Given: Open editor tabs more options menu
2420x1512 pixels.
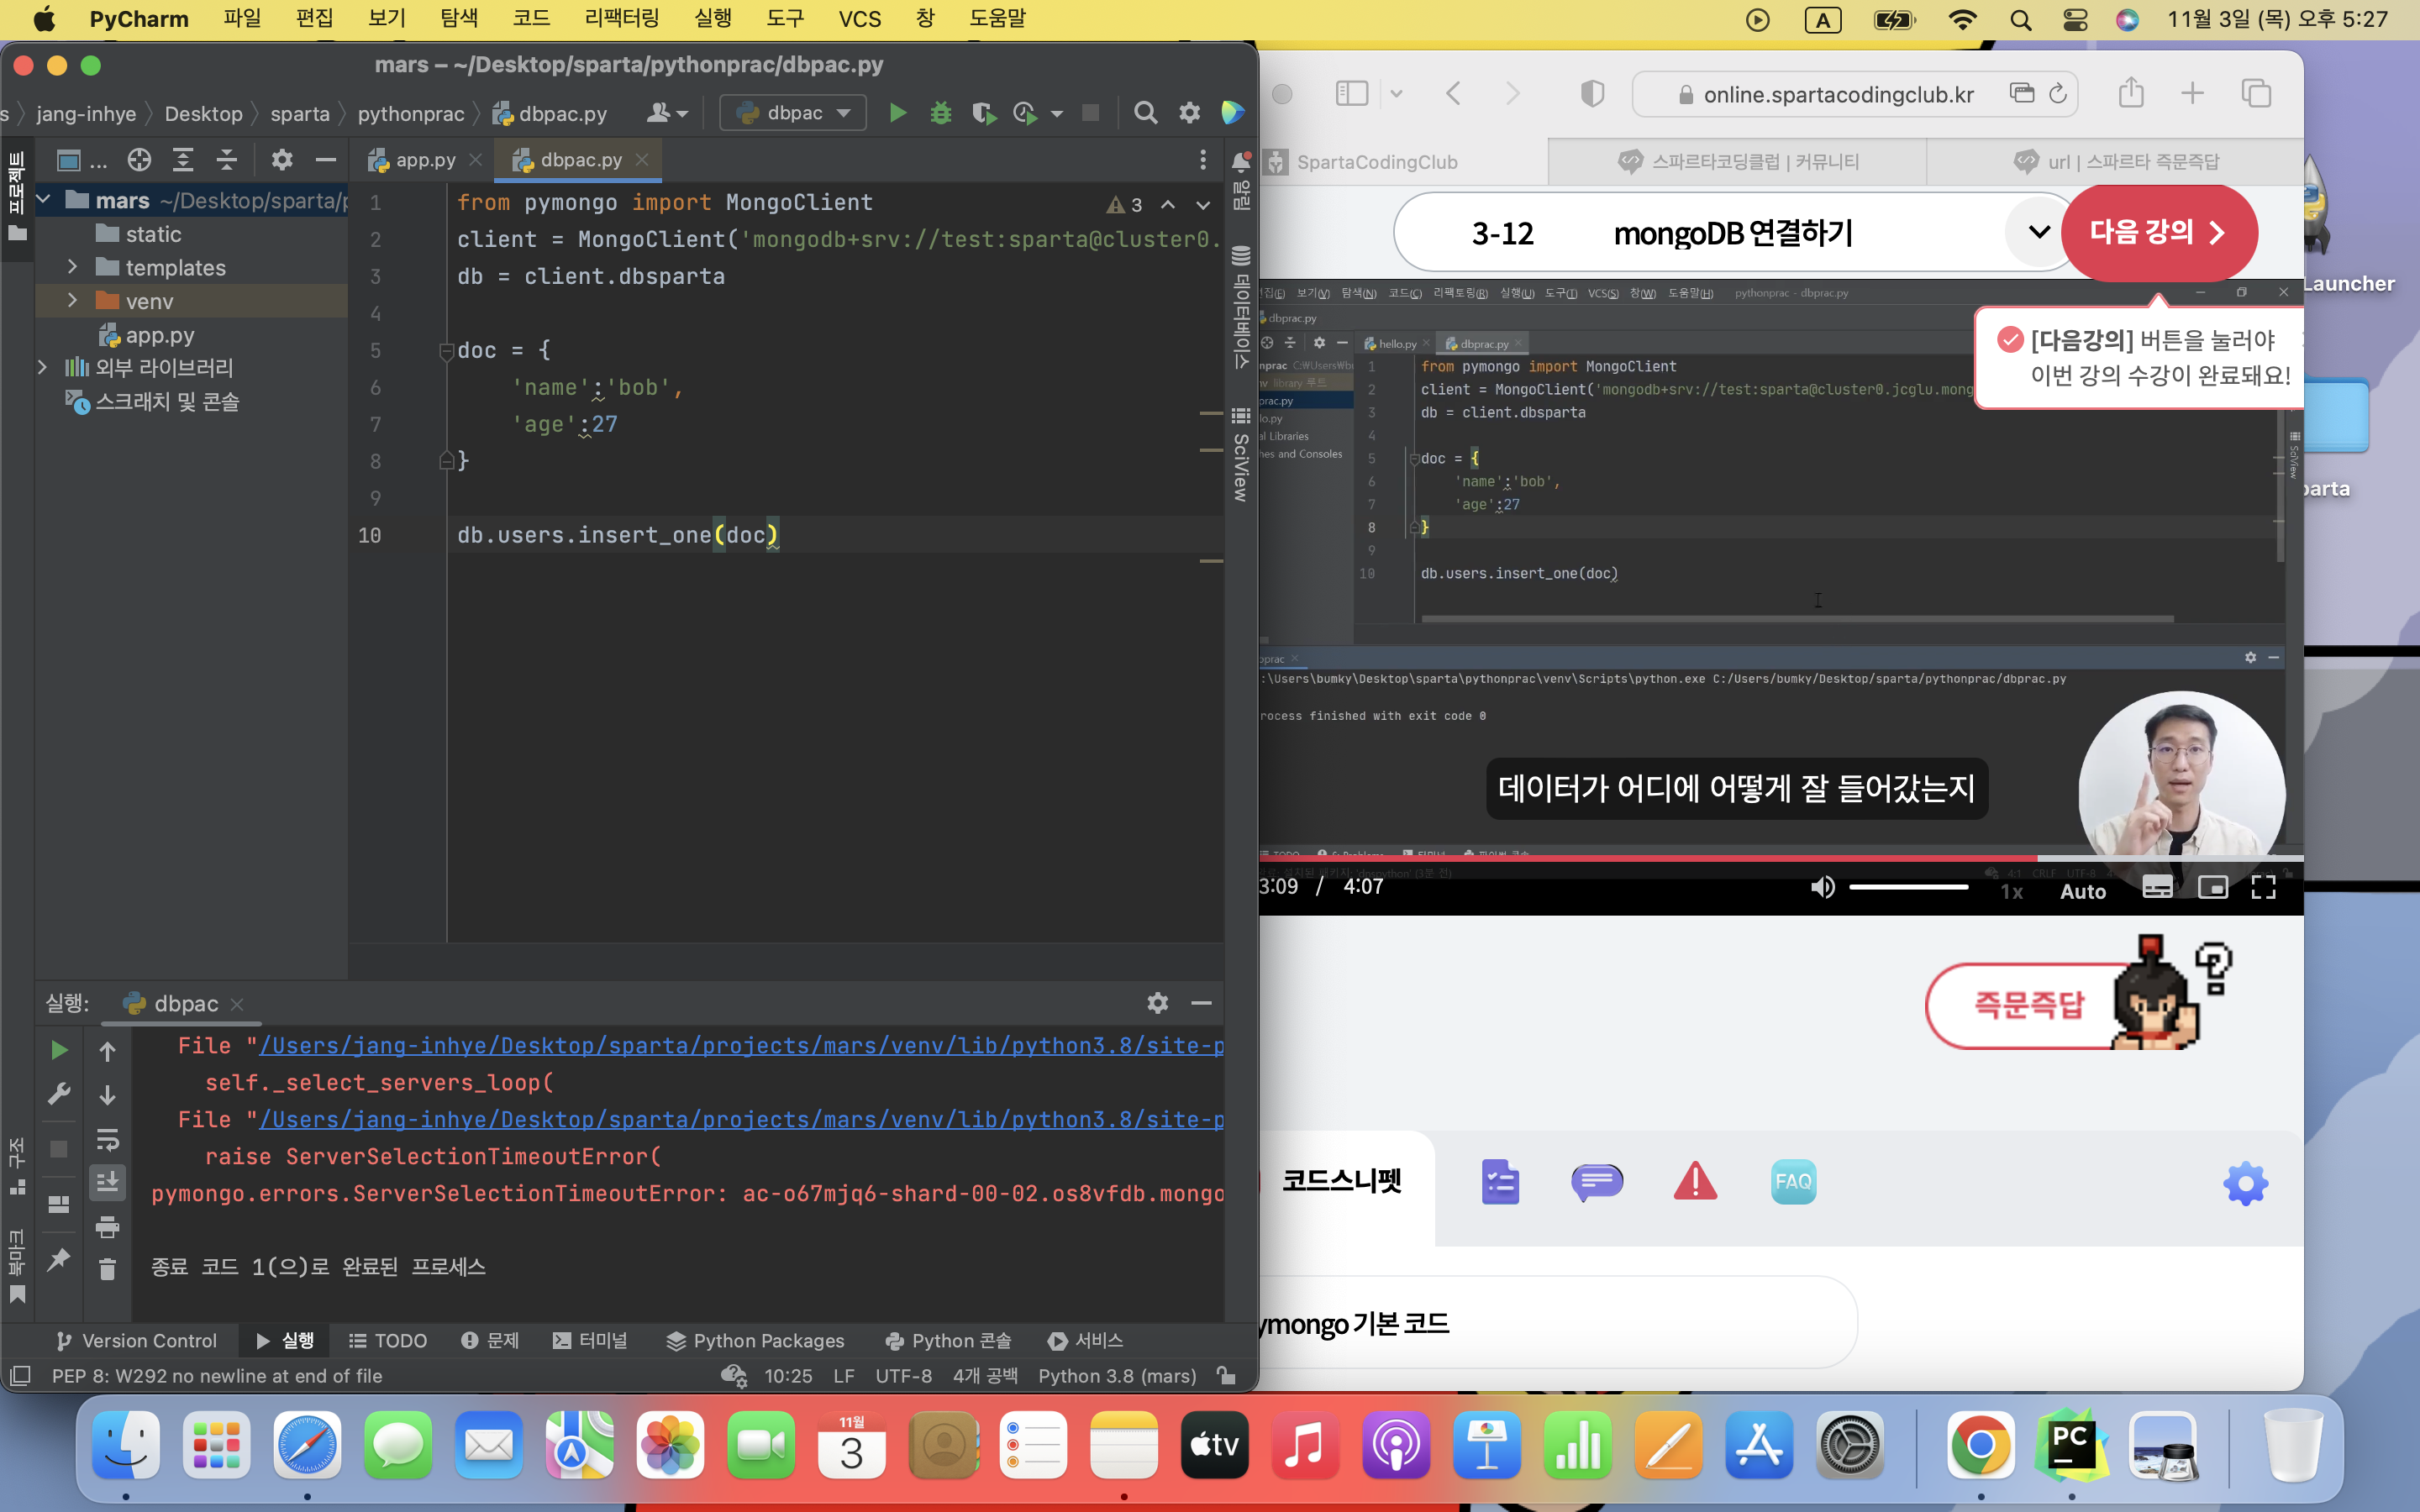Looking at the screenshot, I should point(1203,160).
